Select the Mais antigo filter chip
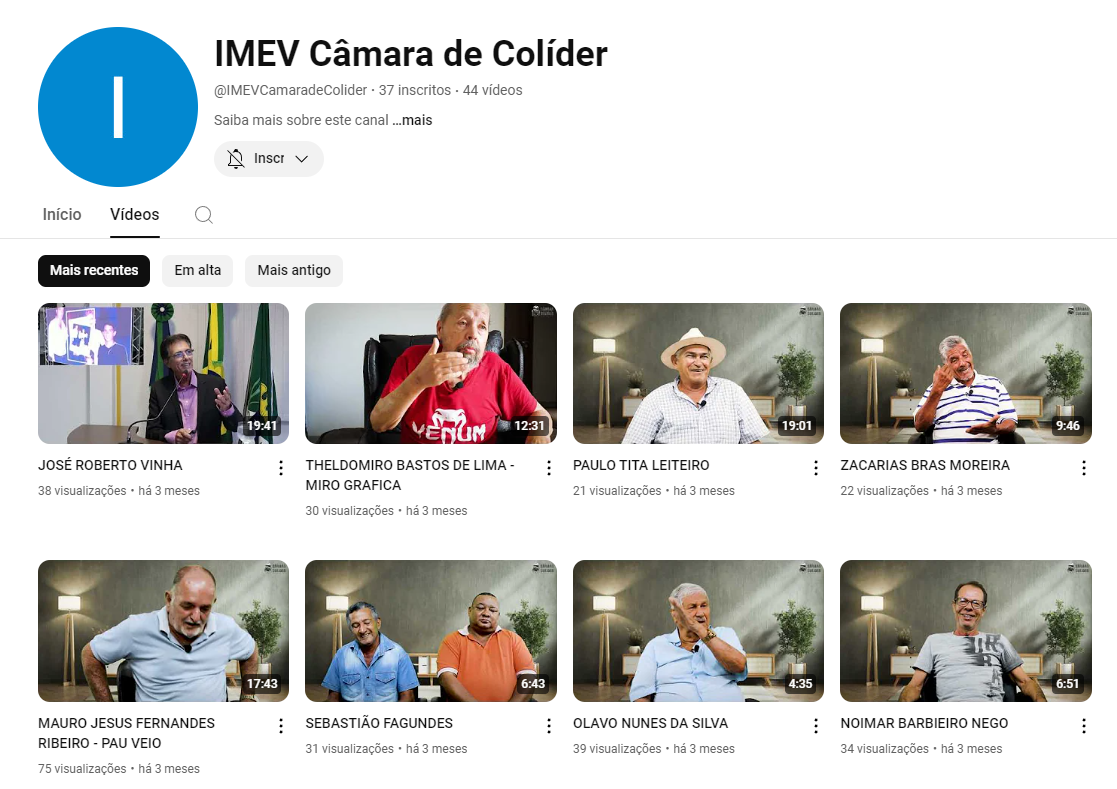The height and width of the screenshot is (789, 1117). click(293, 271)
